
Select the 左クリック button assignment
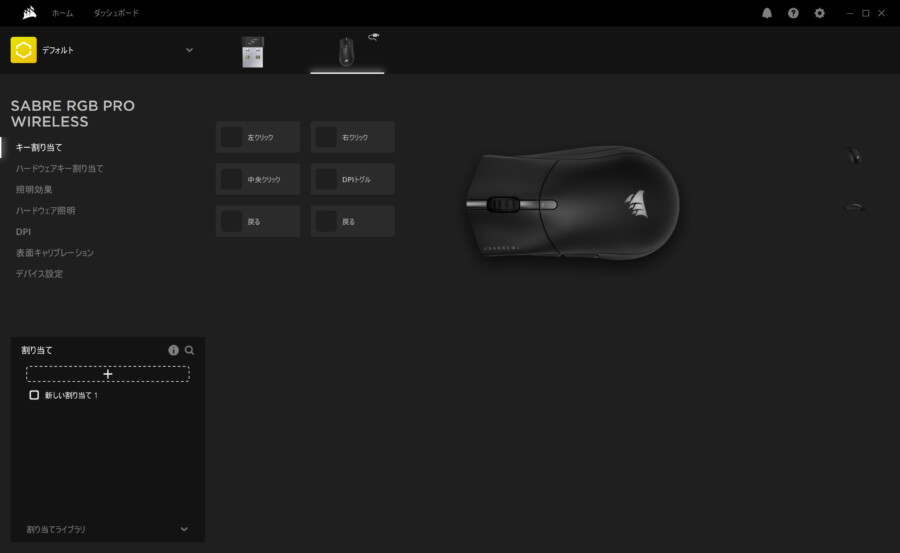258,137
